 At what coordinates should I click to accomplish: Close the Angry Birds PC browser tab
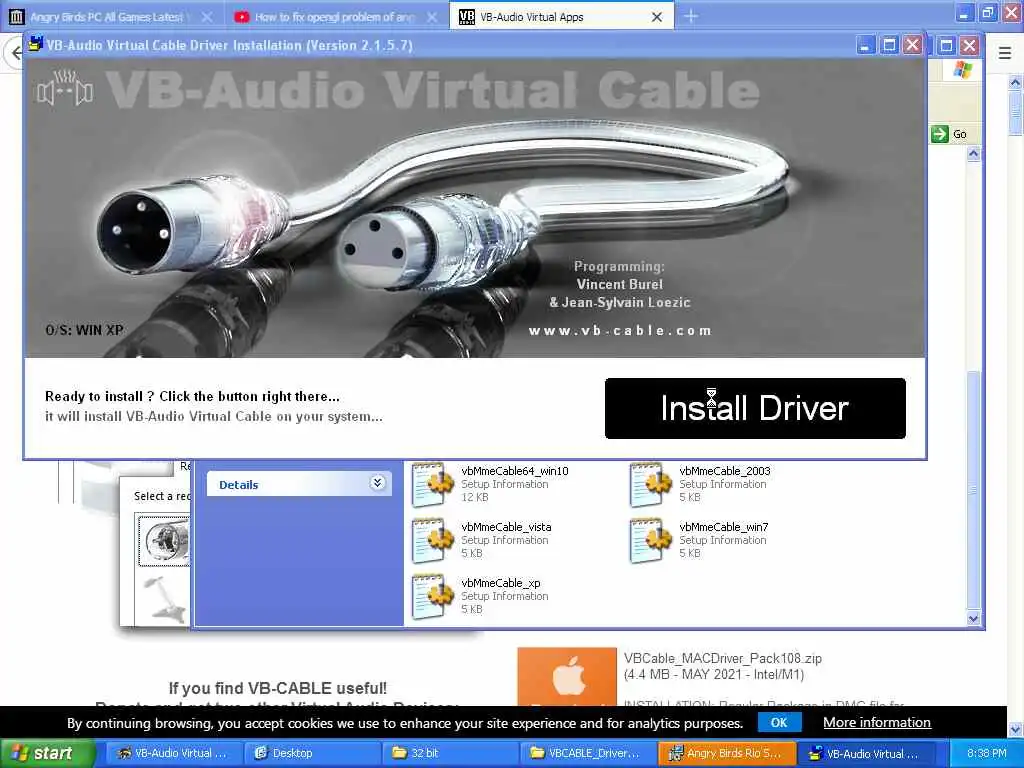click(x=207, y=17)
